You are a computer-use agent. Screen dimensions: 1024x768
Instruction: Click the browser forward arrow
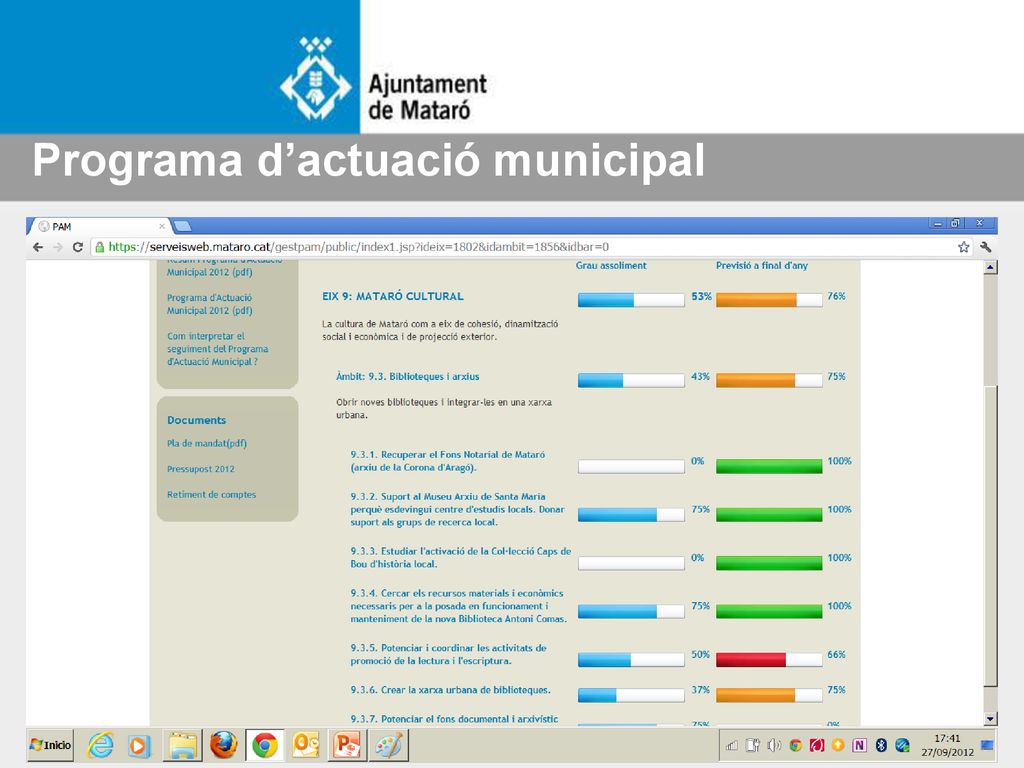tap(58, 247)
